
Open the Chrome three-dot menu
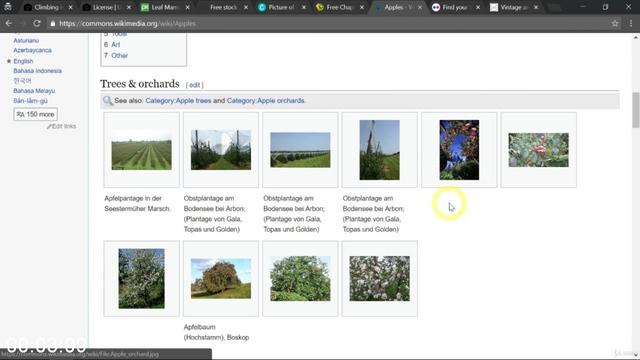[631, 23]
